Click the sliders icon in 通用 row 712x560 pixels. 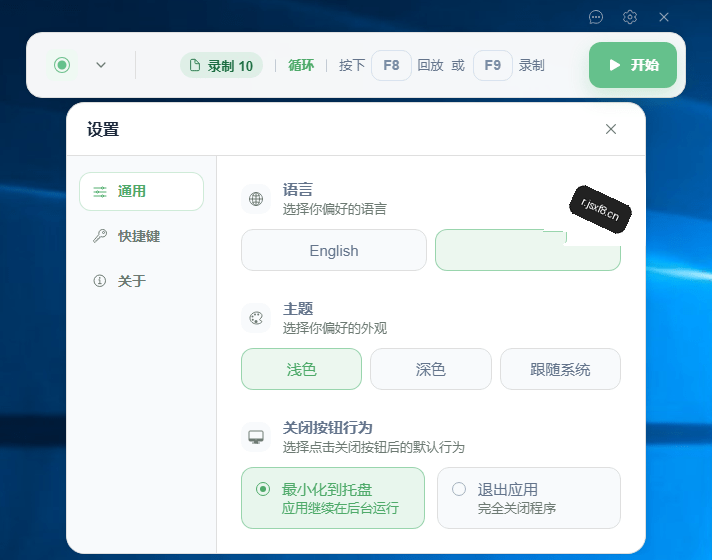[x=100, y=192]
